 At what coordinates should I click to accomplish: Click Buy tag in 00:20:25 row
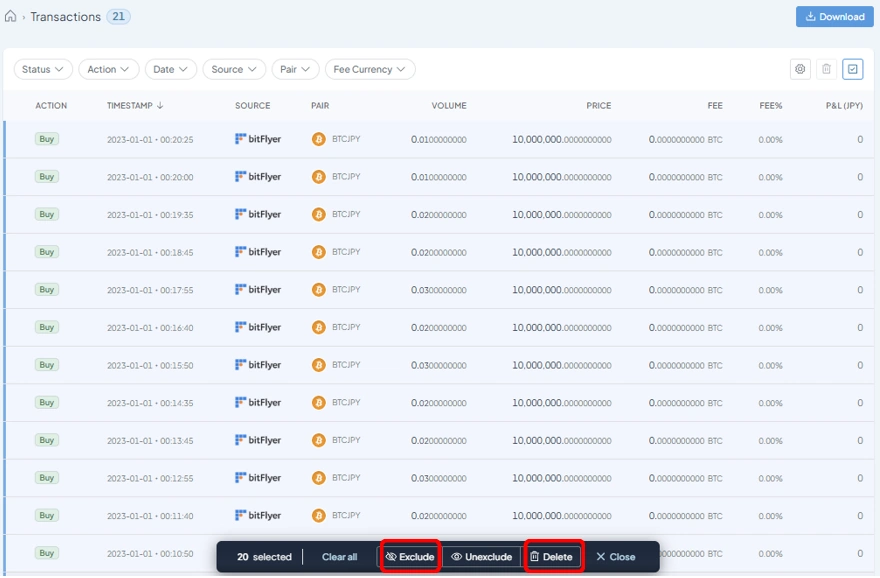click(x=47, y=139)
